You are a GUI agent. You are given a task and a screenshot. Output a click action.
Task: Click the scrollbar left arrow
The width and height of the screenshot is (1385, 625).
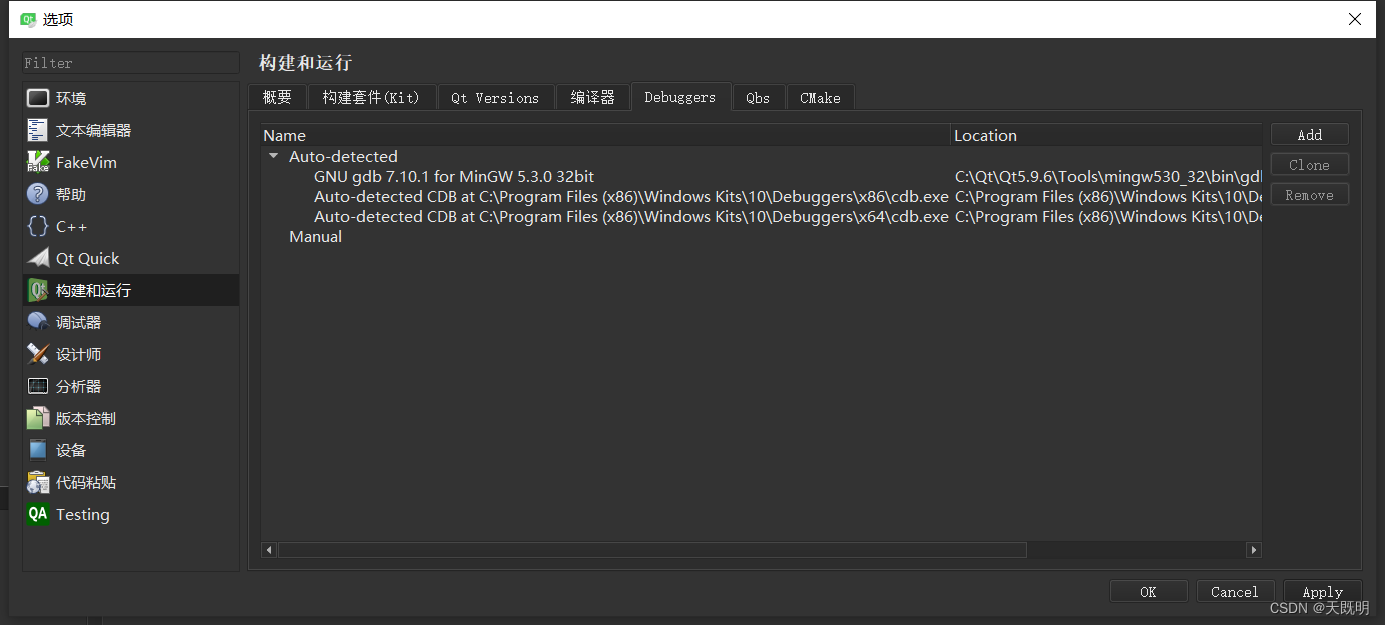[269, 550]
